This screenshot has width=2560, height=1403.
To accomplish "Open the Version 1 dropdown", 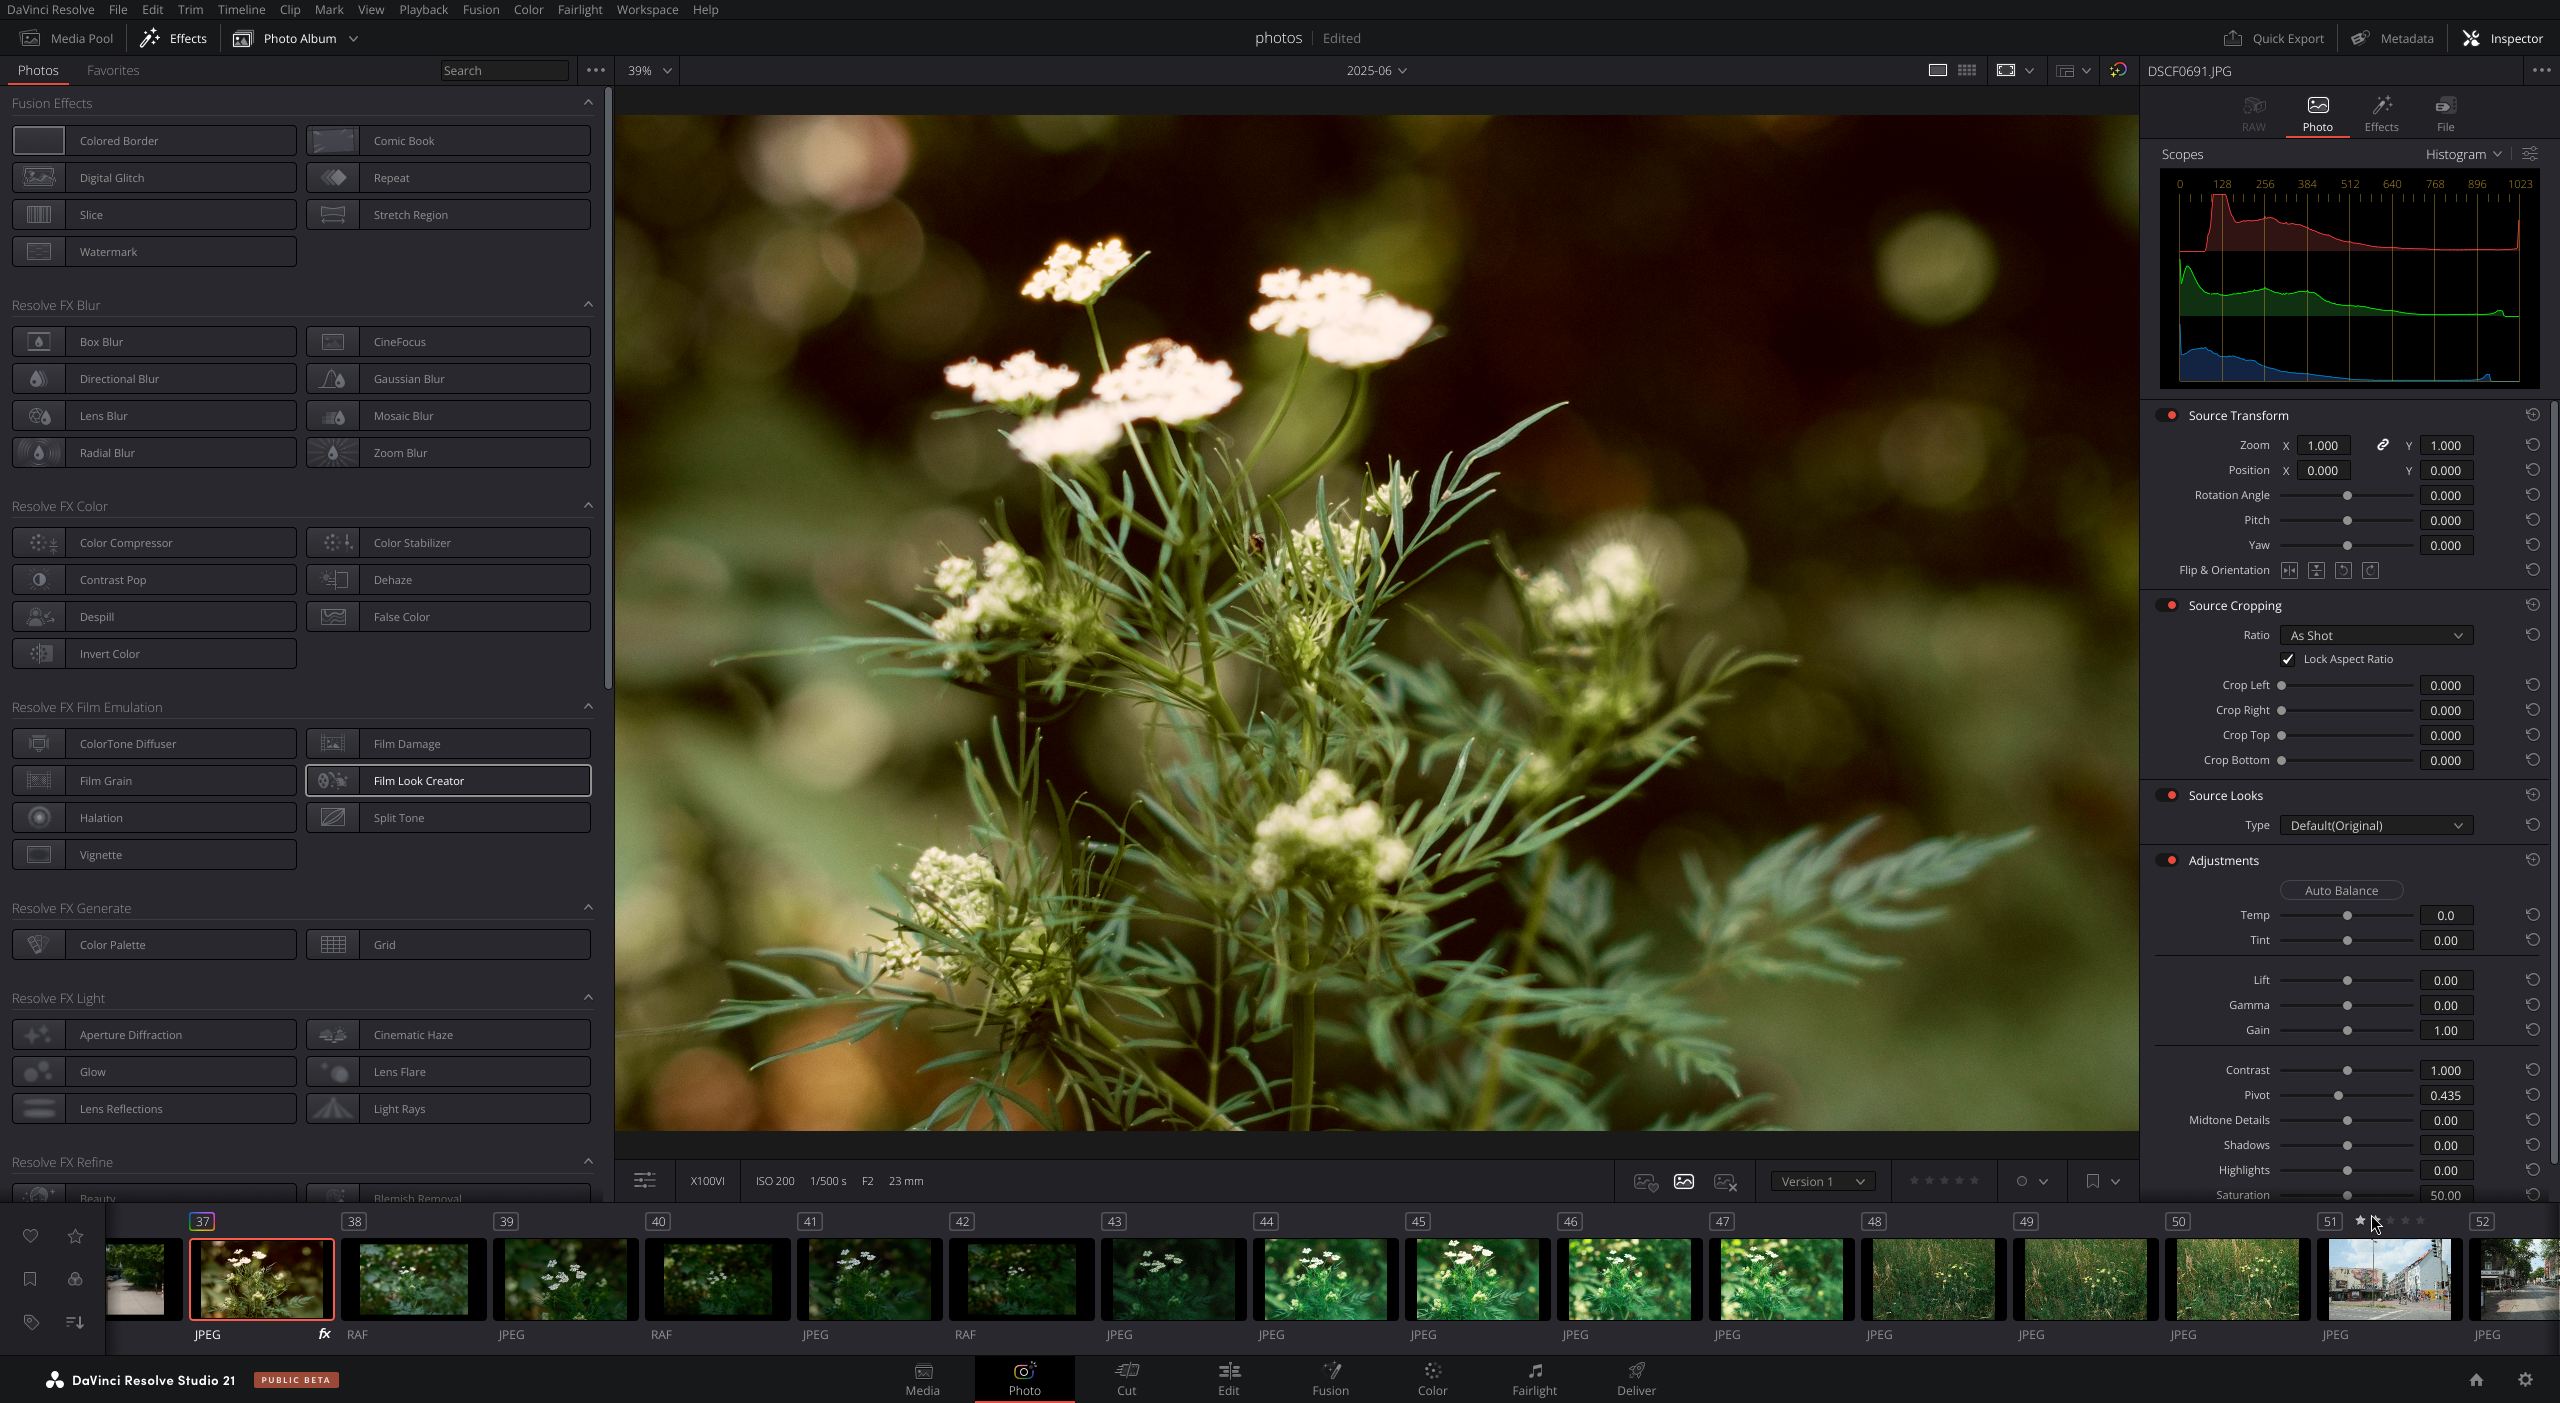I will (1820, 1181).
